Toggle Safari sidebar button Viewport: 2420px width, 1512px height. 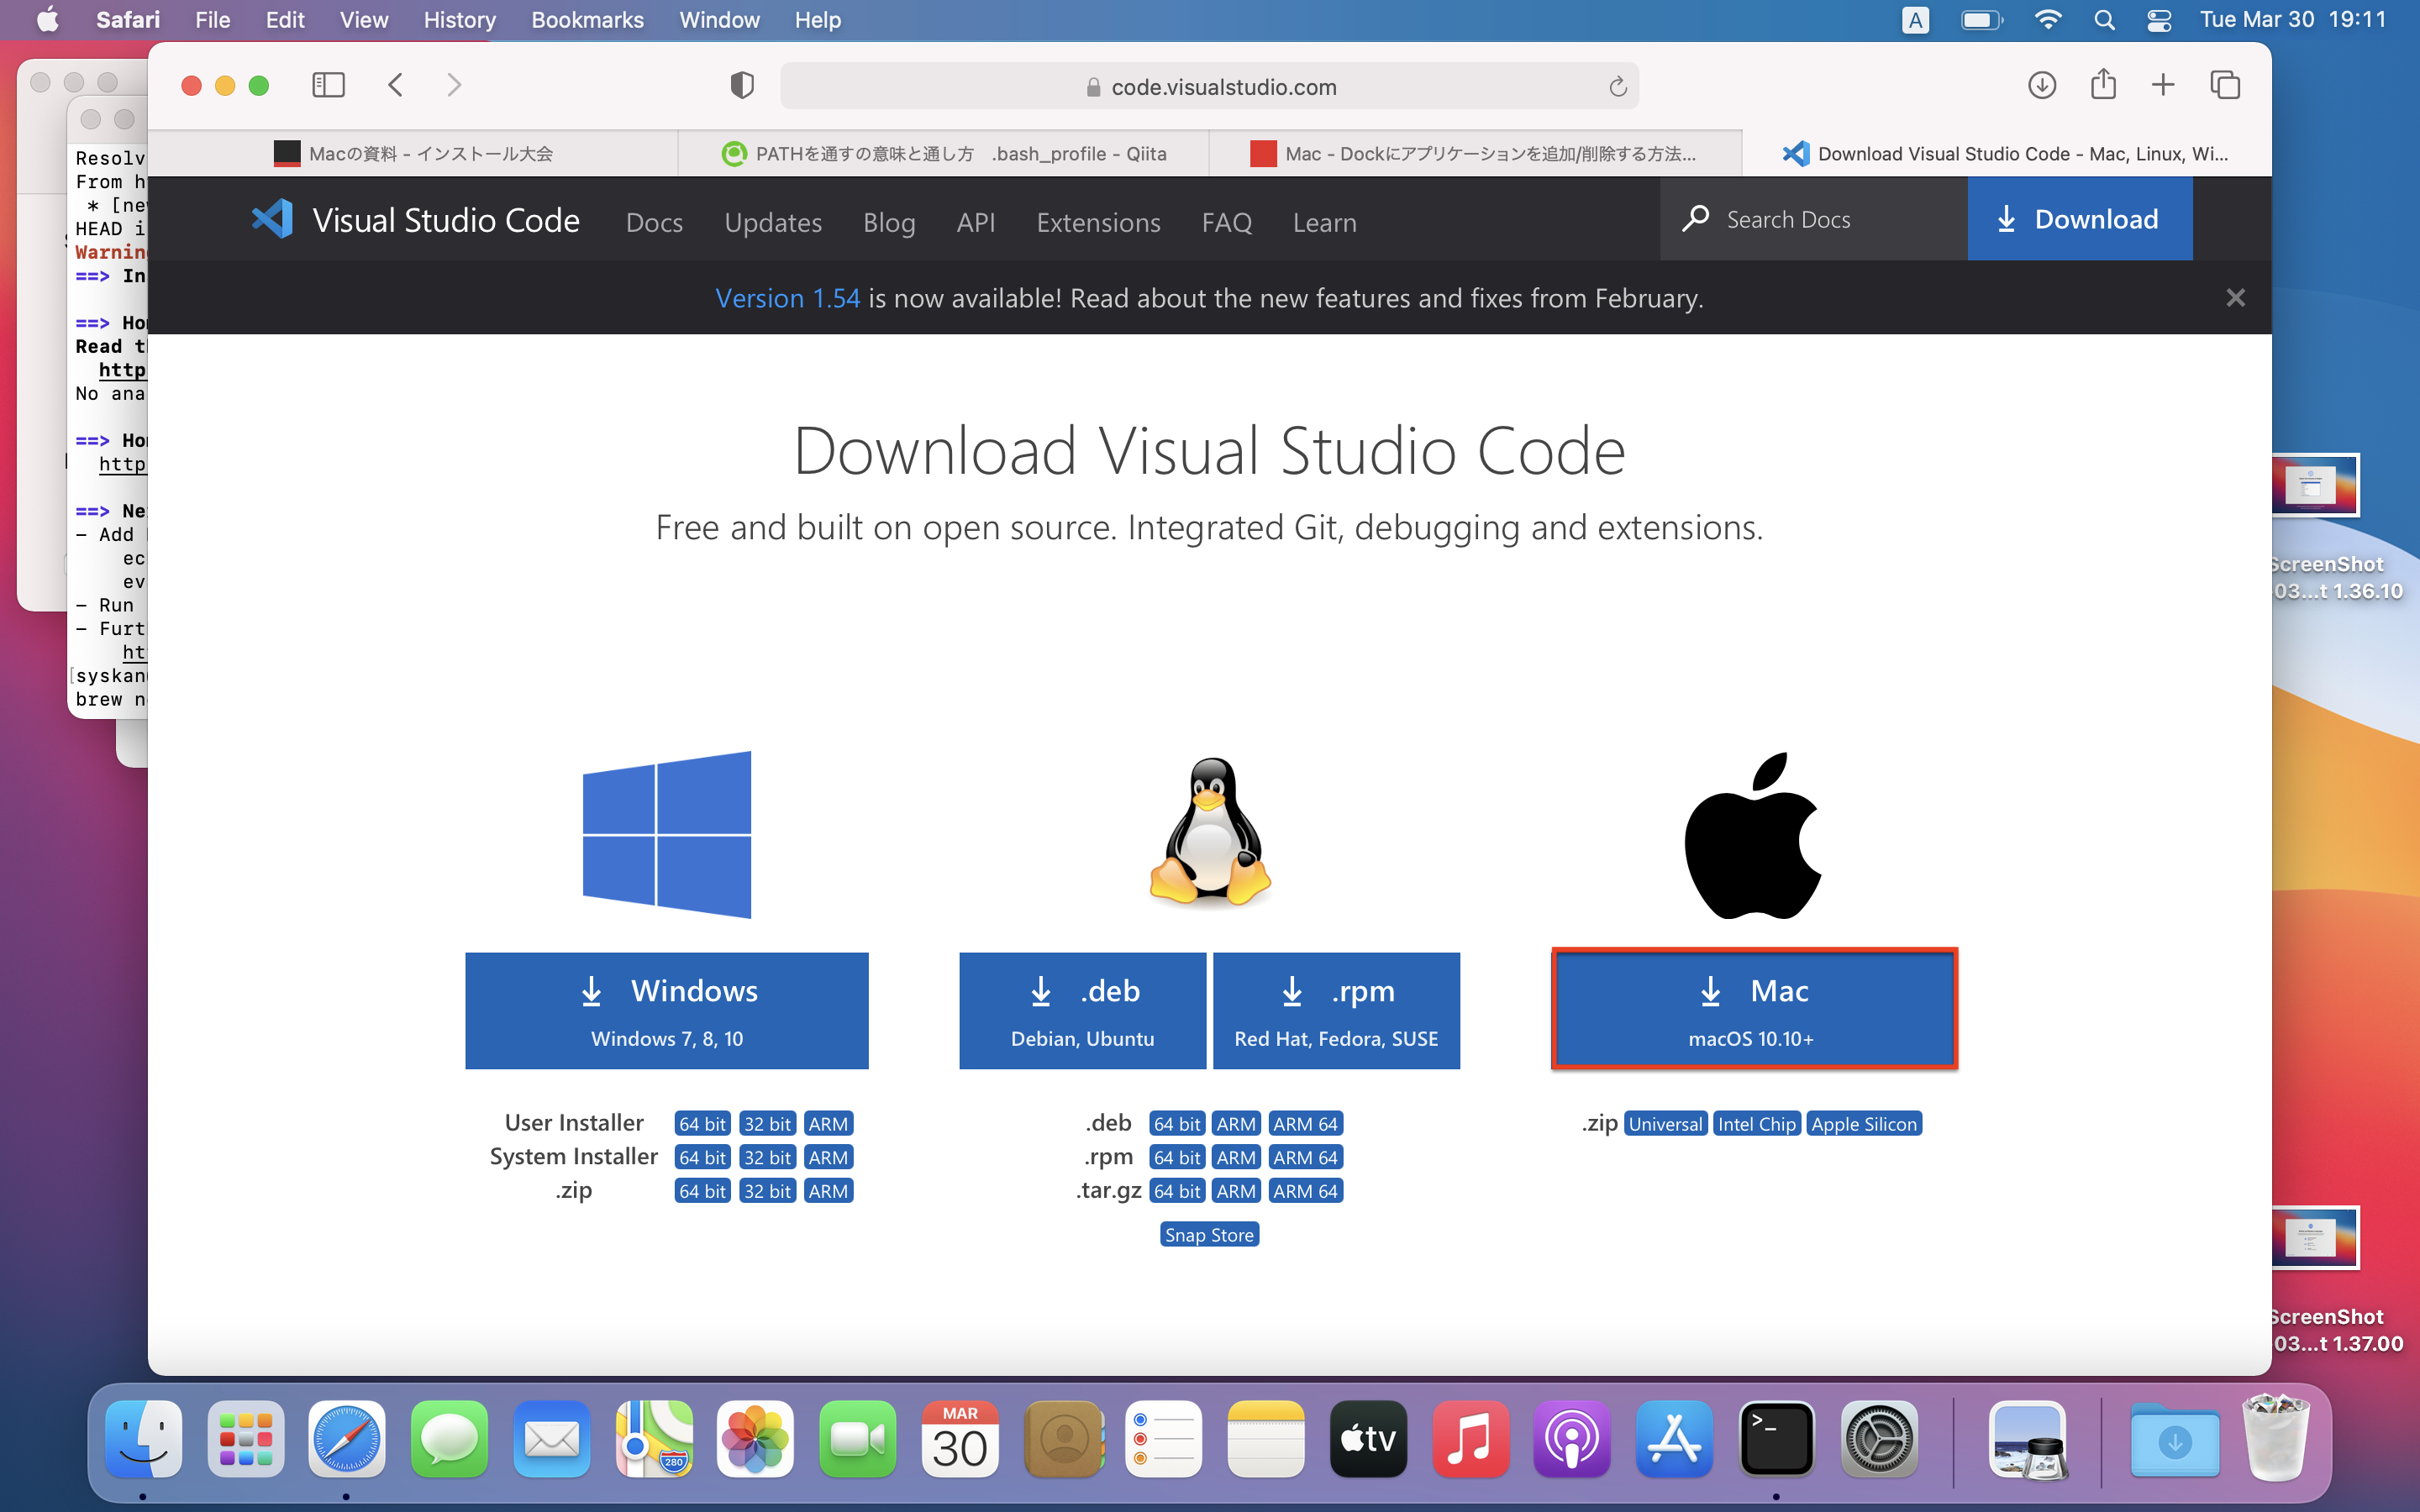[x=328, y=85]
